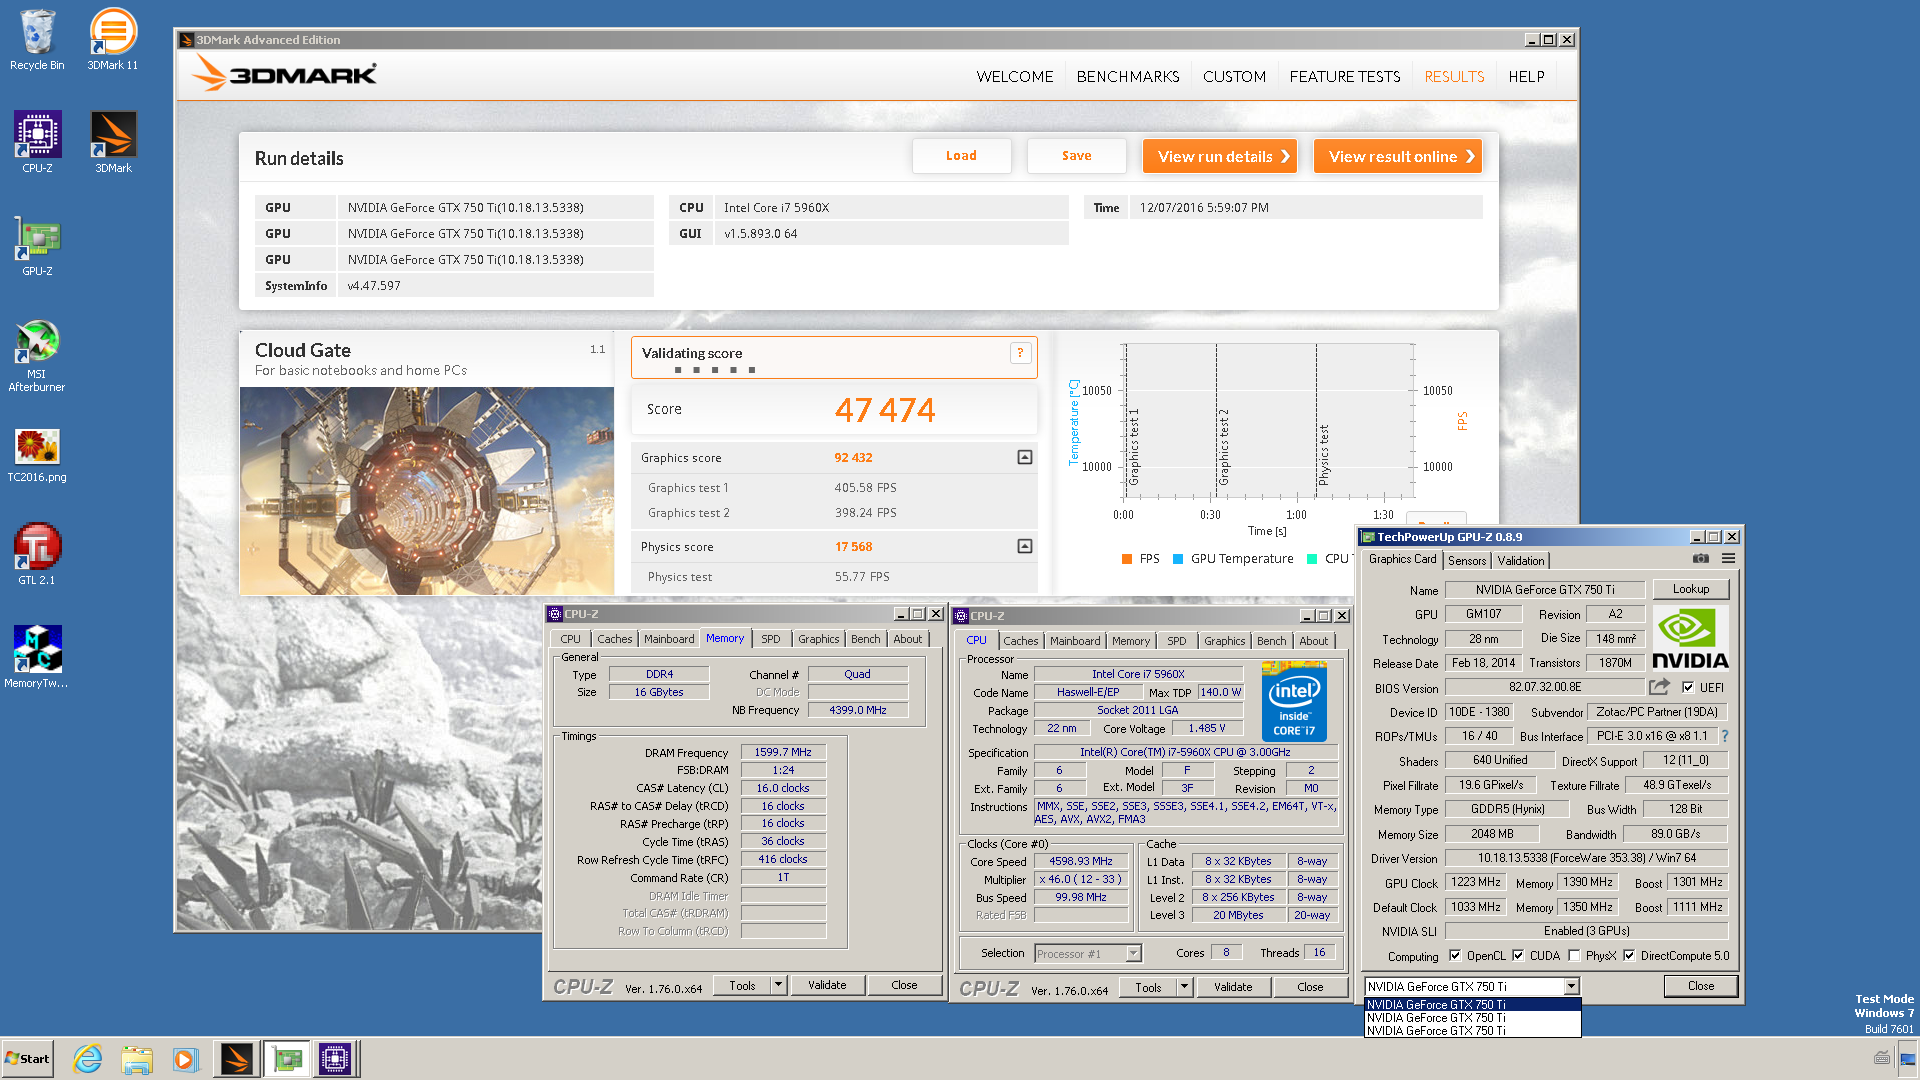Open the TC2016.png file on the desktop
The image size is (1920, 1080).
coord(37,455)
